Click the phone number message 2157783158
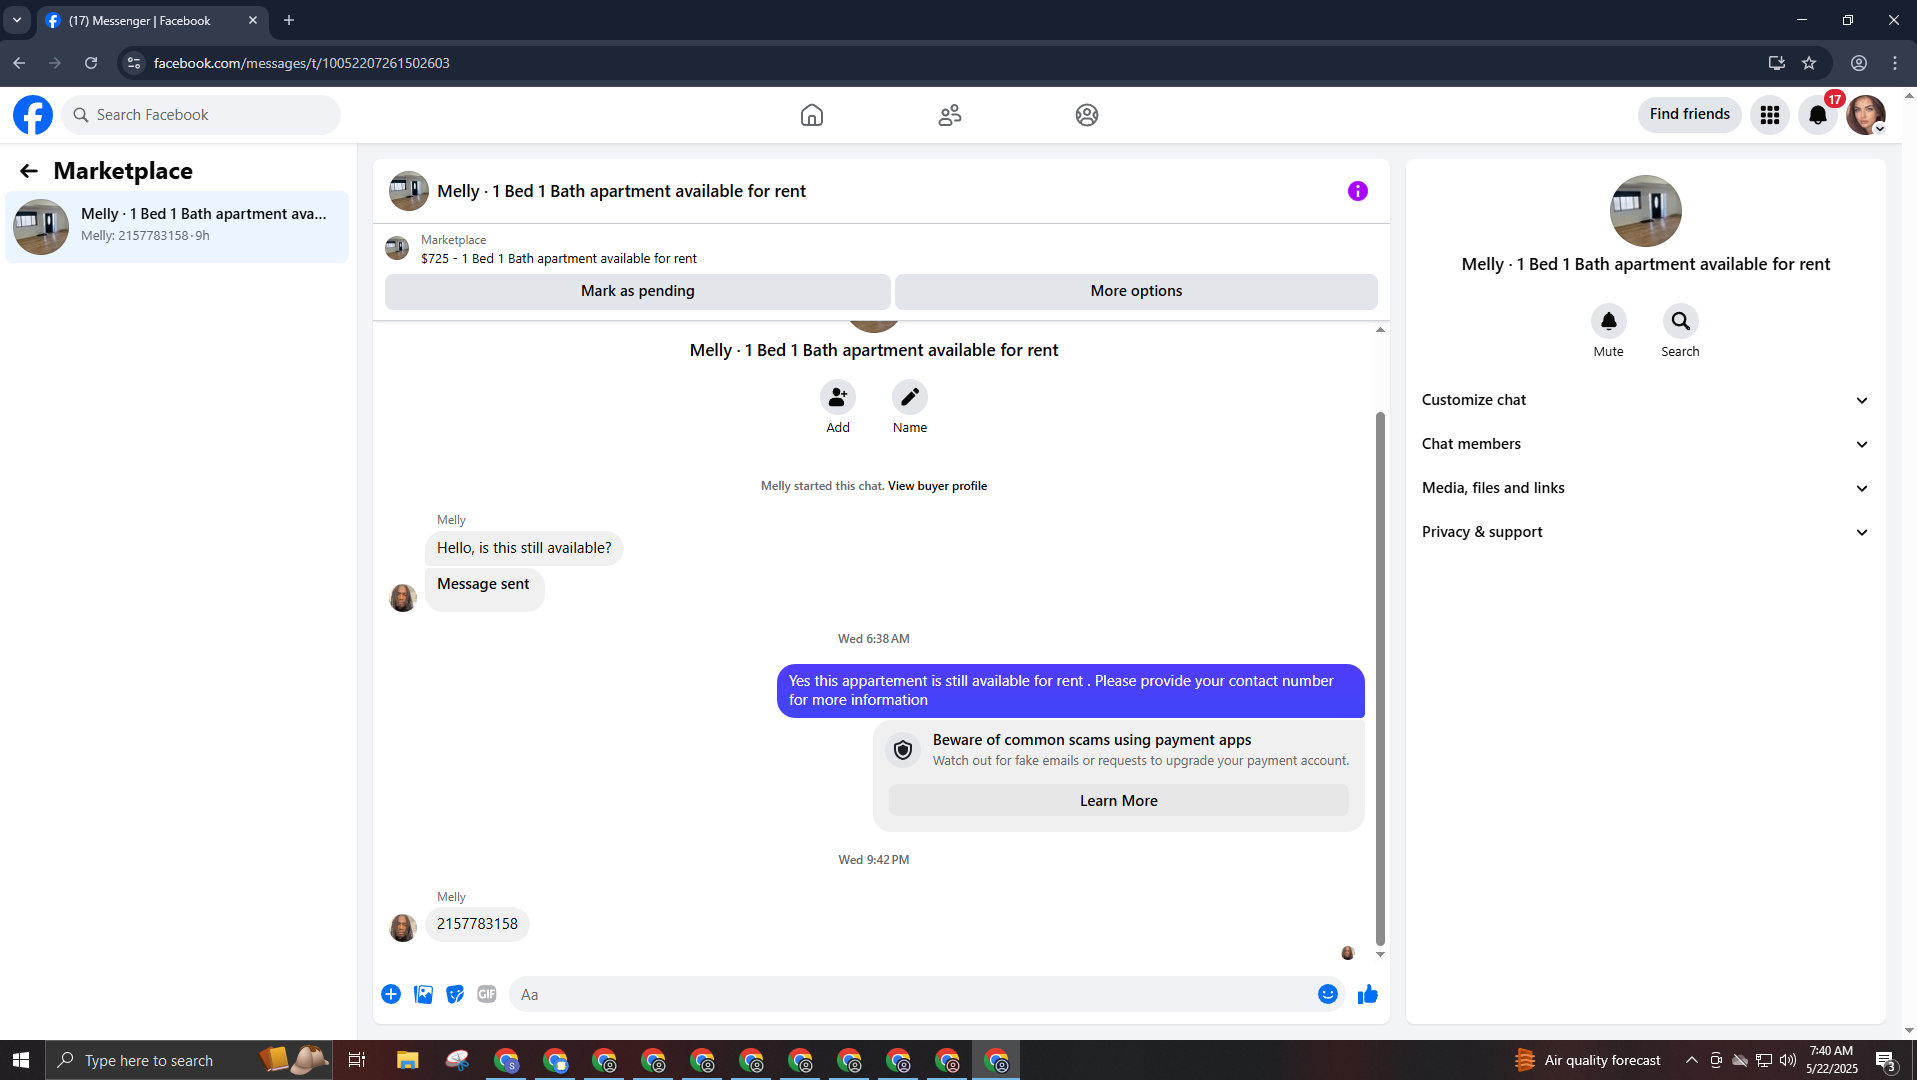Viewport: 1917px width, 1080px height. click(477, 924)
